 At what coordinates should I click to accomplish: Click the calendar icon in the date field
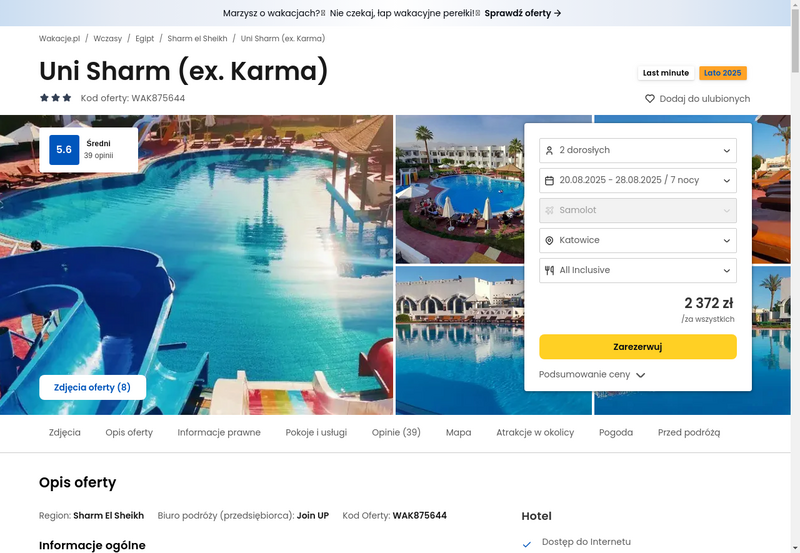pos(549,181)
